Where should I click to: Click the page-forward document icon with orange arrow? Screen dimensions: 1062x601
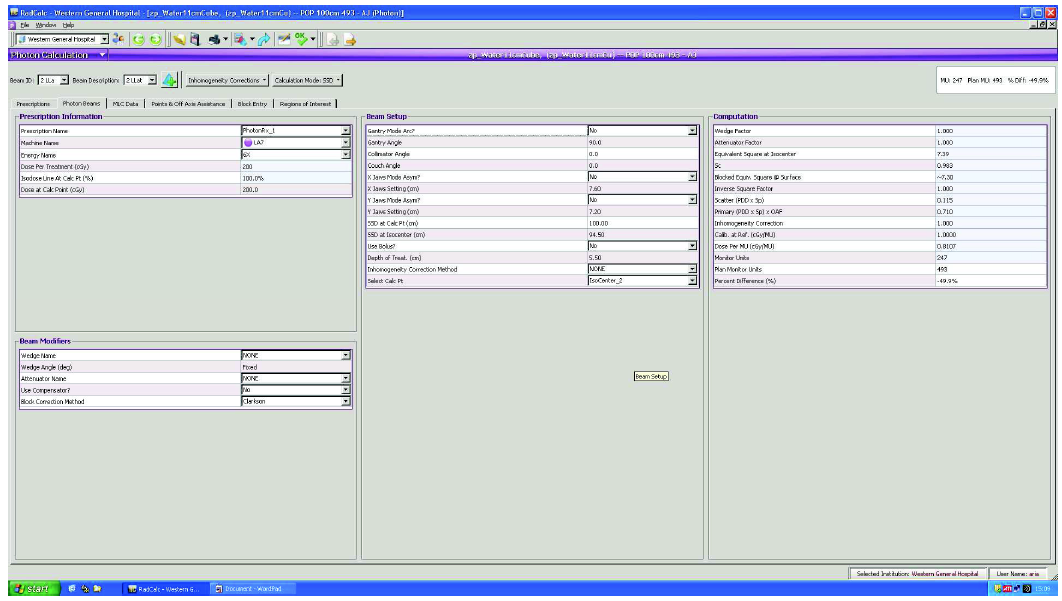pos(349,39)
